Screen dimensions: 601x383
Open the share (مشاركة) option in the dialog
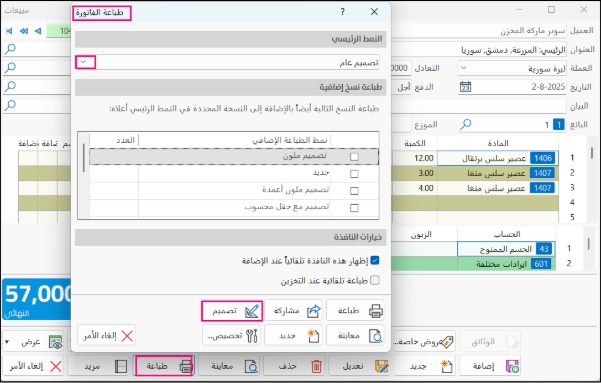coord(294,311)
